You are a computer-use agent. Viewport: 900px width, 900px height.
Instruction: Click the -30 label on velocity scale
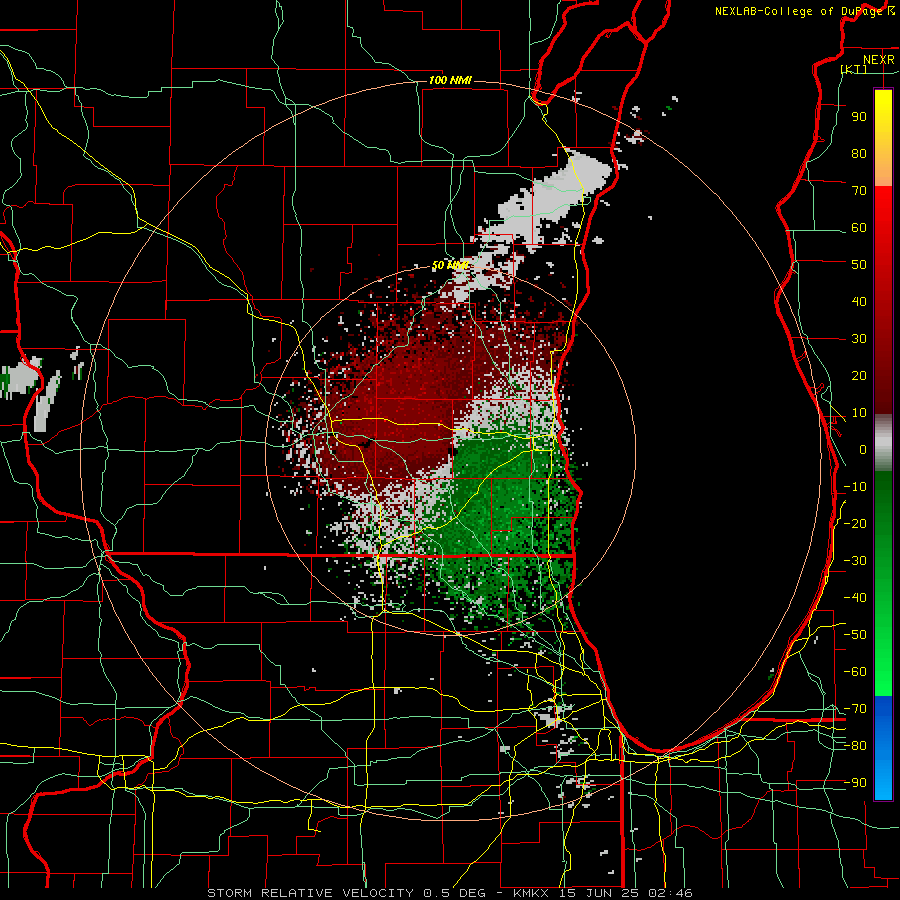pos(855,561)
